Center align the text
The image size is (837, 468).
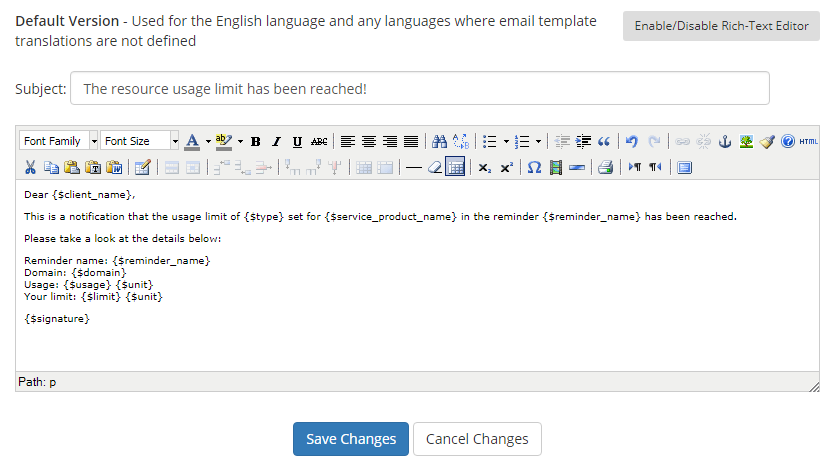pos(369,141)
